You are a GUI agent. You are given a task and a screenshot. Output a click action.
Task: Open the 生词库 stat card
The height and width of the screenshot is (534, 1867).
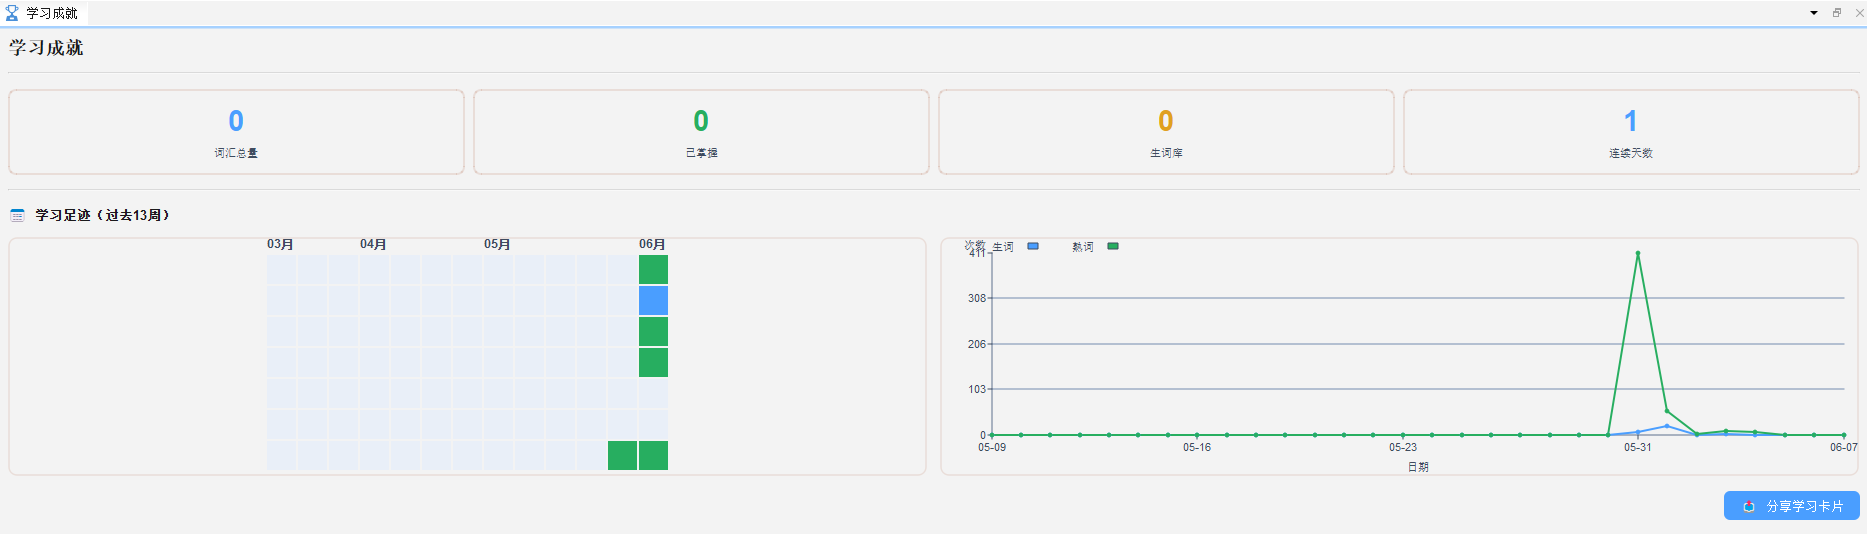coord(1166,132)
